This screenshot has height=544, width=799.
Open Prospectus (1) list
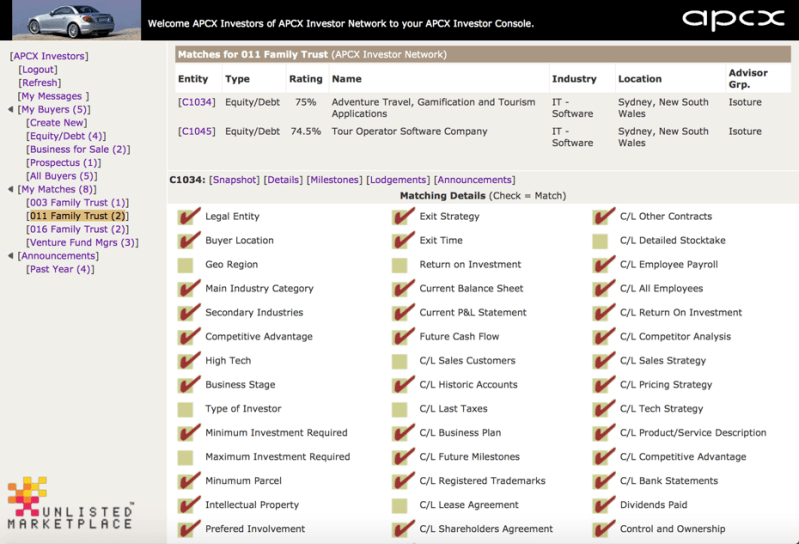click(x=64, y=162)
